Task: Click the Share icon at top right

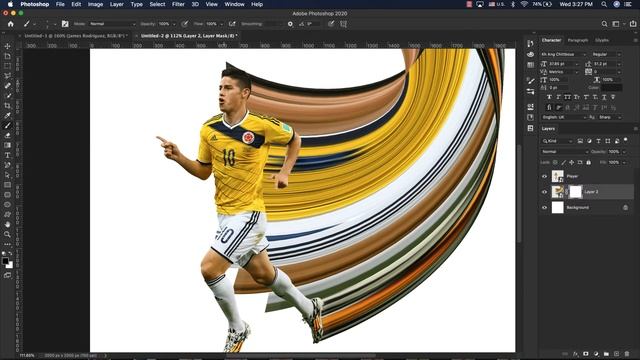Action: (x=633, y=24)
